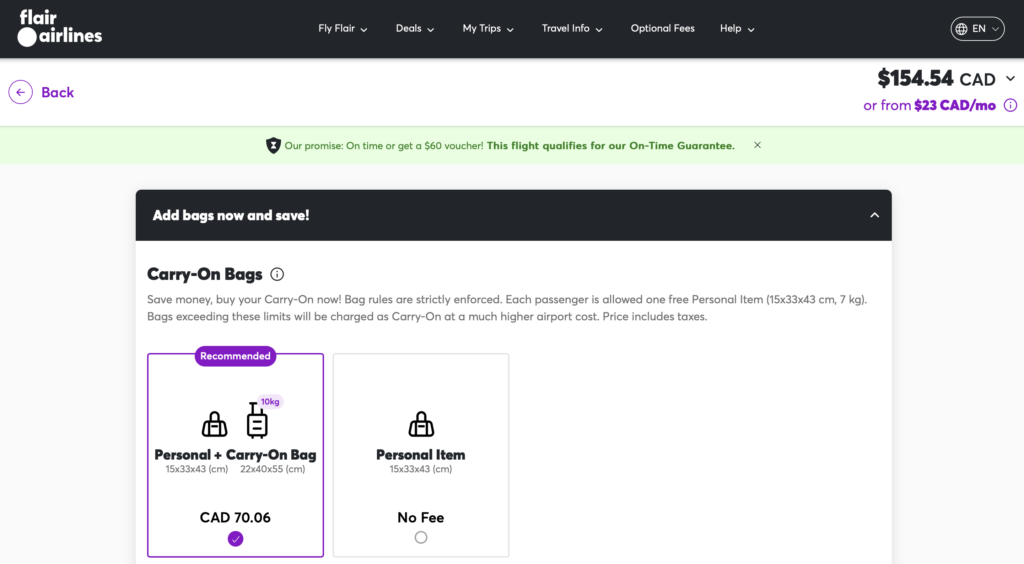The image size is (1024, 564).
Task: Expand the total price breakdown dropdown
Action: [1010, 79]
